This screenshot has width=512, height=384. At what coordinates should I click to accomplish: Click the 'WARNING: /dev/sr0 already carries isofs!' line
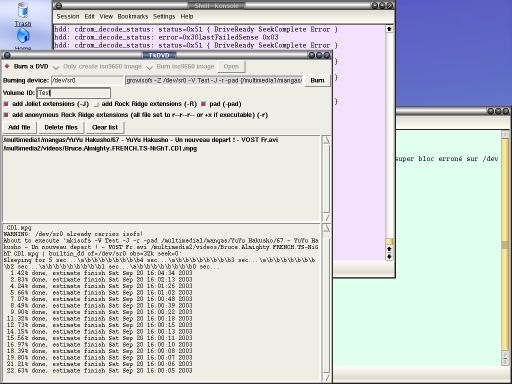tap(73, 234)
